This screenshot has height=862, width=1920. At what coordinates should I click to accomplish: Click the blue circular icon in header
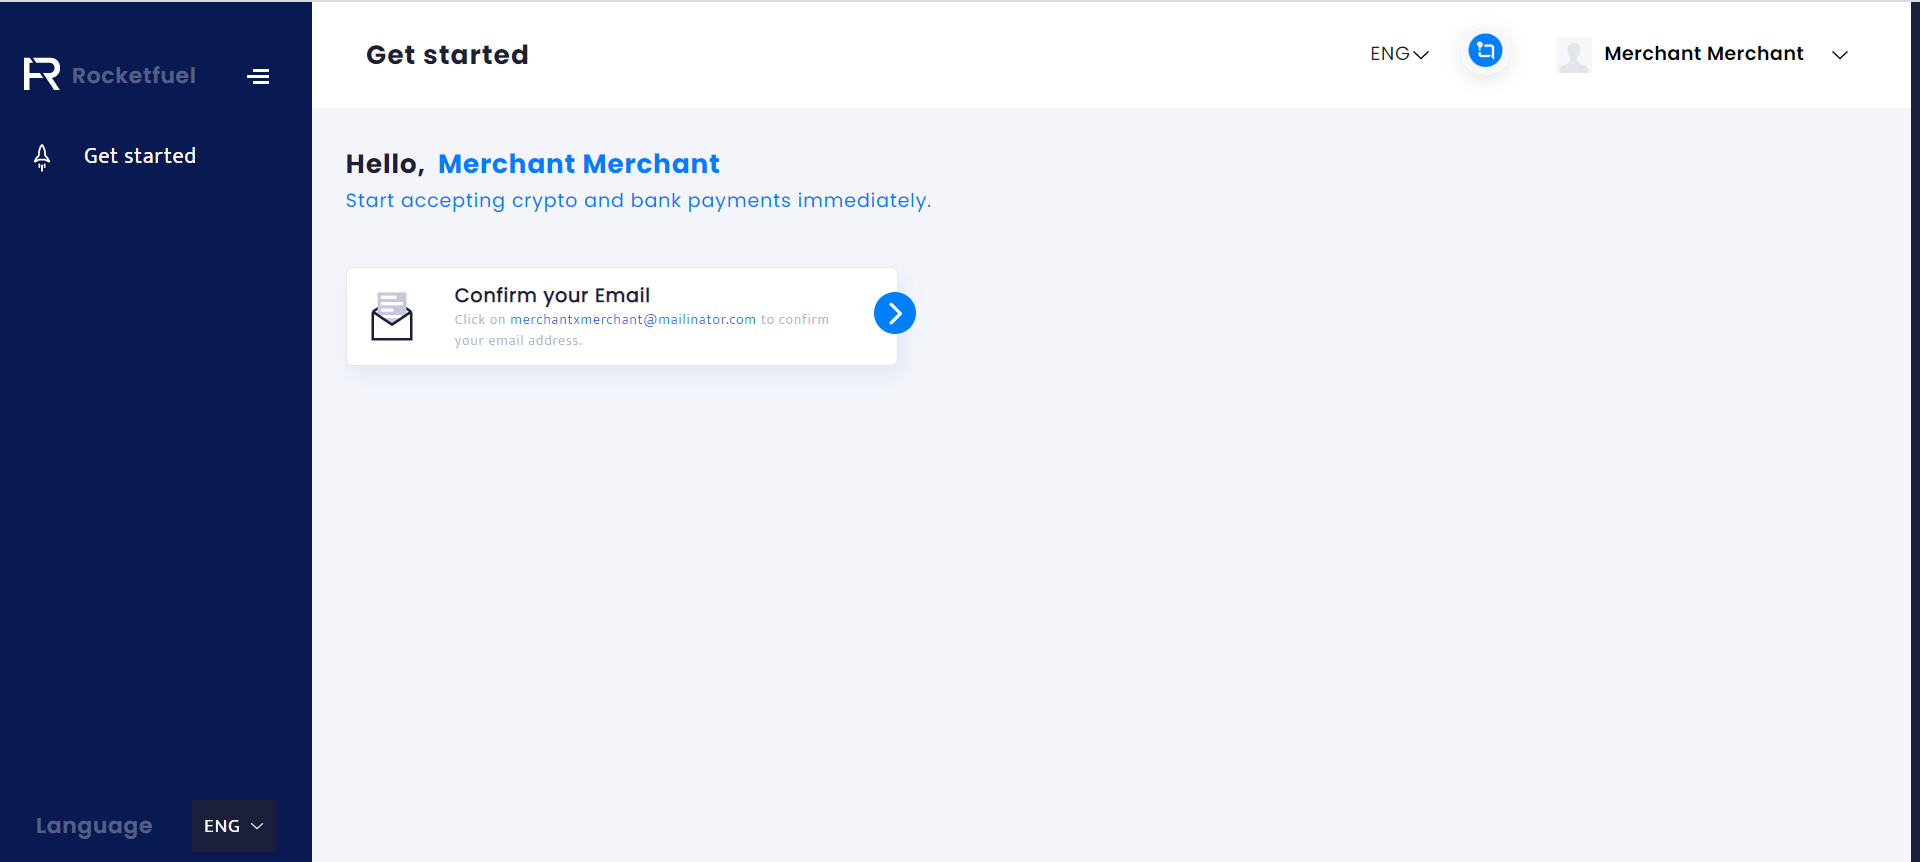(x=1485, y=51)
